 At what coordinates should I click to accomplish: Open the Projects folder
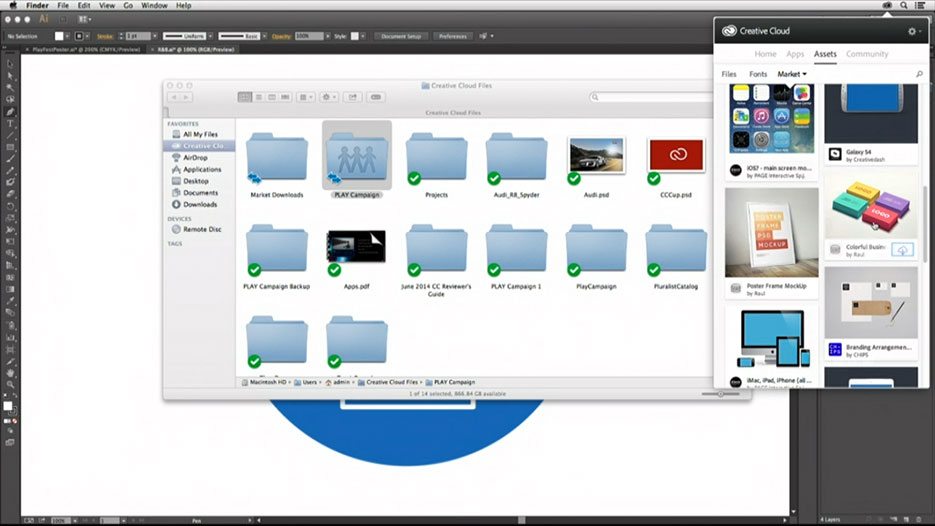(436, 157)
